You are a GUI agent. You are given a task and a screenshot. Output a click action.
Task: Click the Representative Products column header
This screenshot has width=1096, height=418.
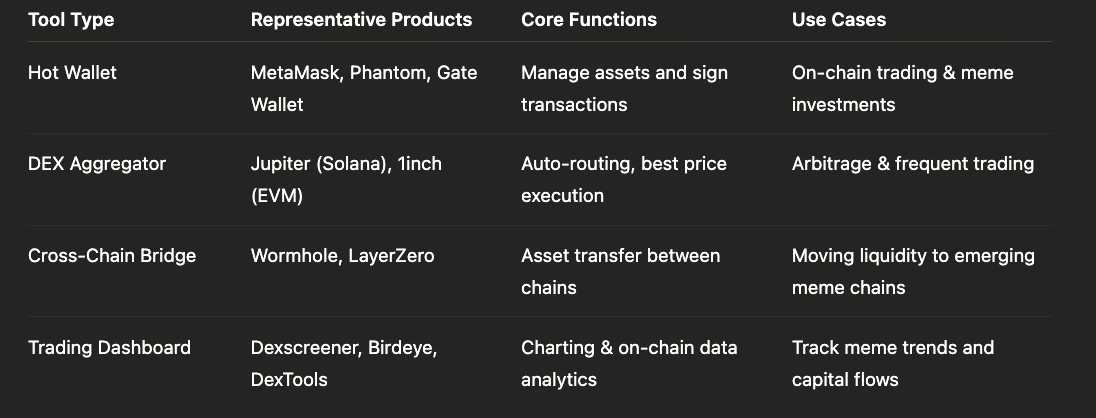(x=361, y=20)
